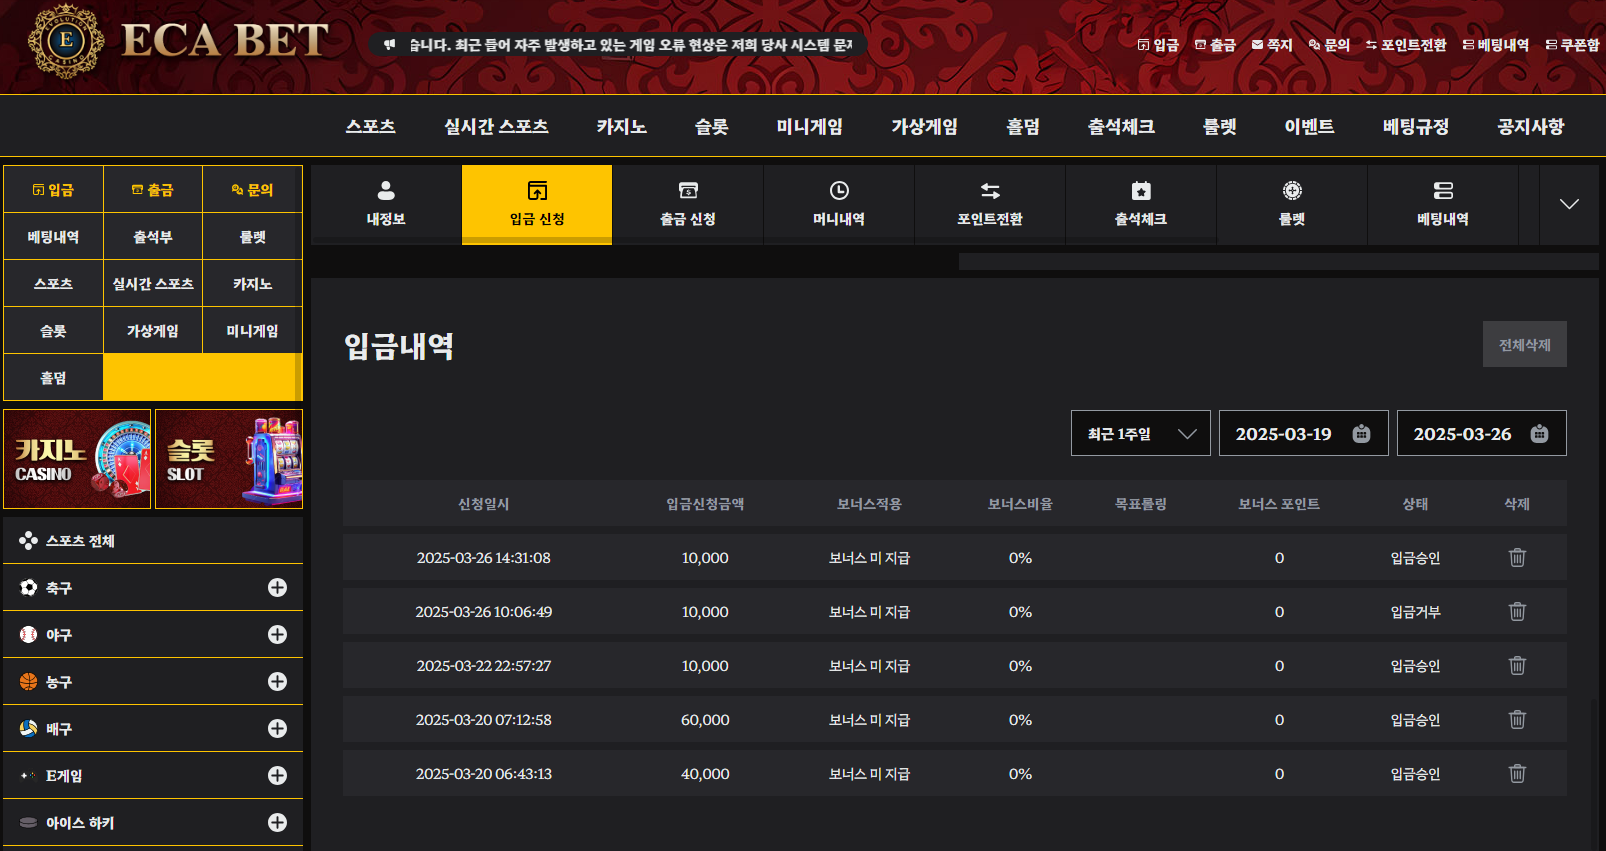
Task: Click trash icon for 60,000 deposit
Action: [x=1517, y=720]
